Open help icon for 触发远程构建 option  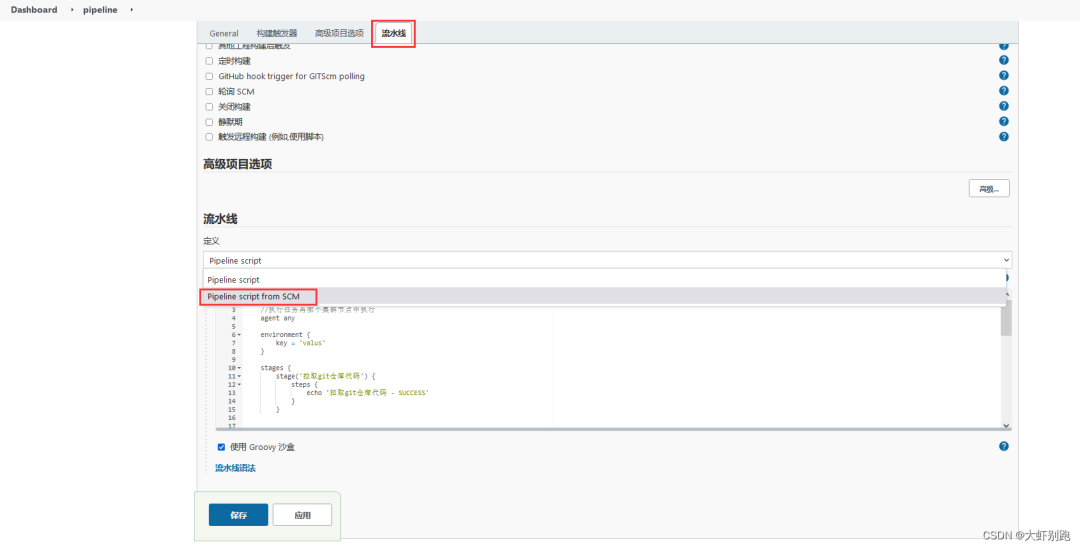(1004, 136)
